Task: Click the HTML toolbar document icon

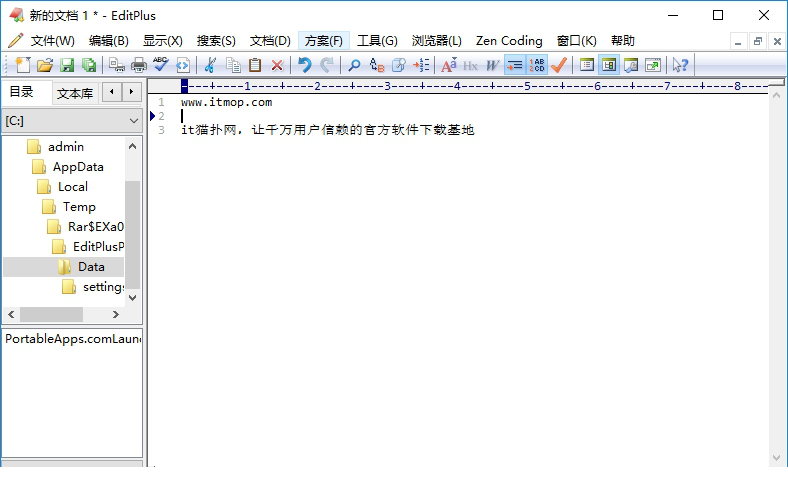Action: coord(183,65)
